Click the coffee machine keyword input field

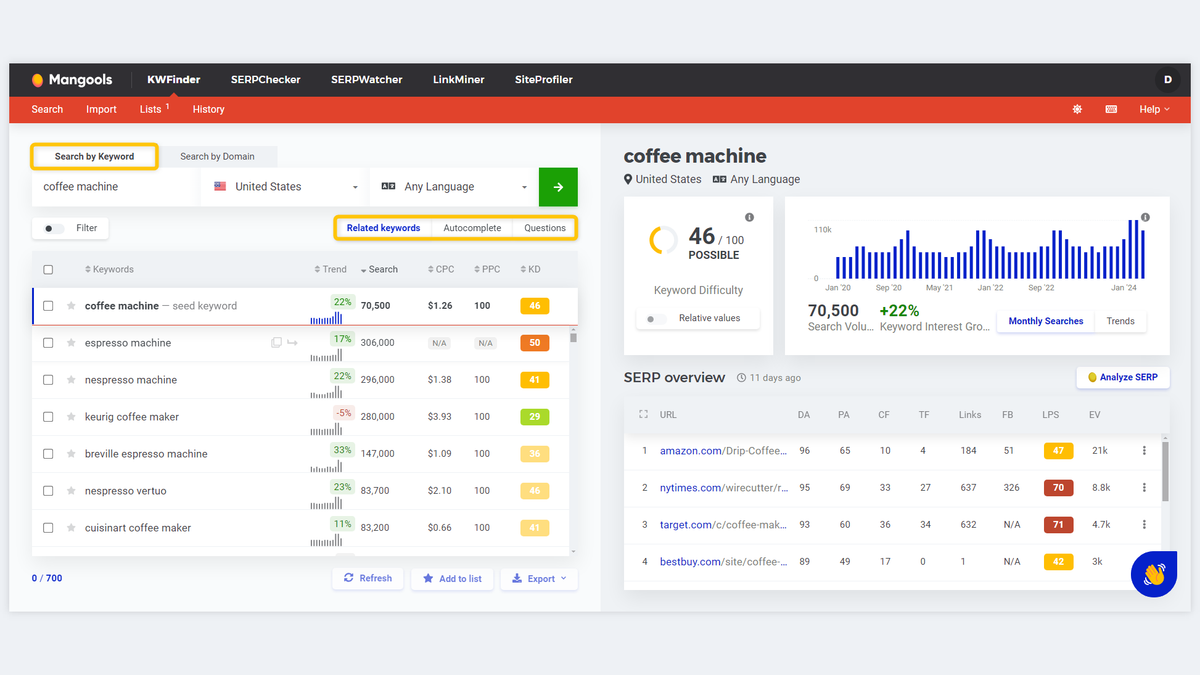[x=115, y=187]
